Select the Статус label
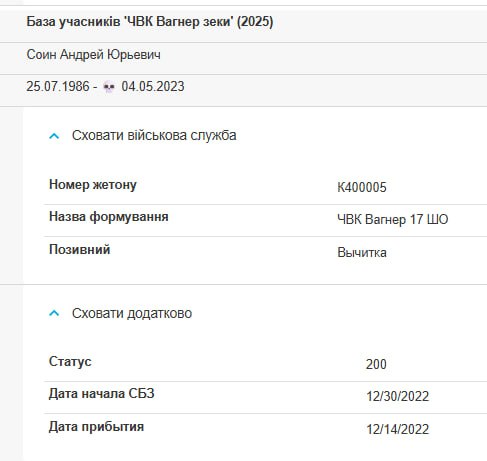 [70, 362]
